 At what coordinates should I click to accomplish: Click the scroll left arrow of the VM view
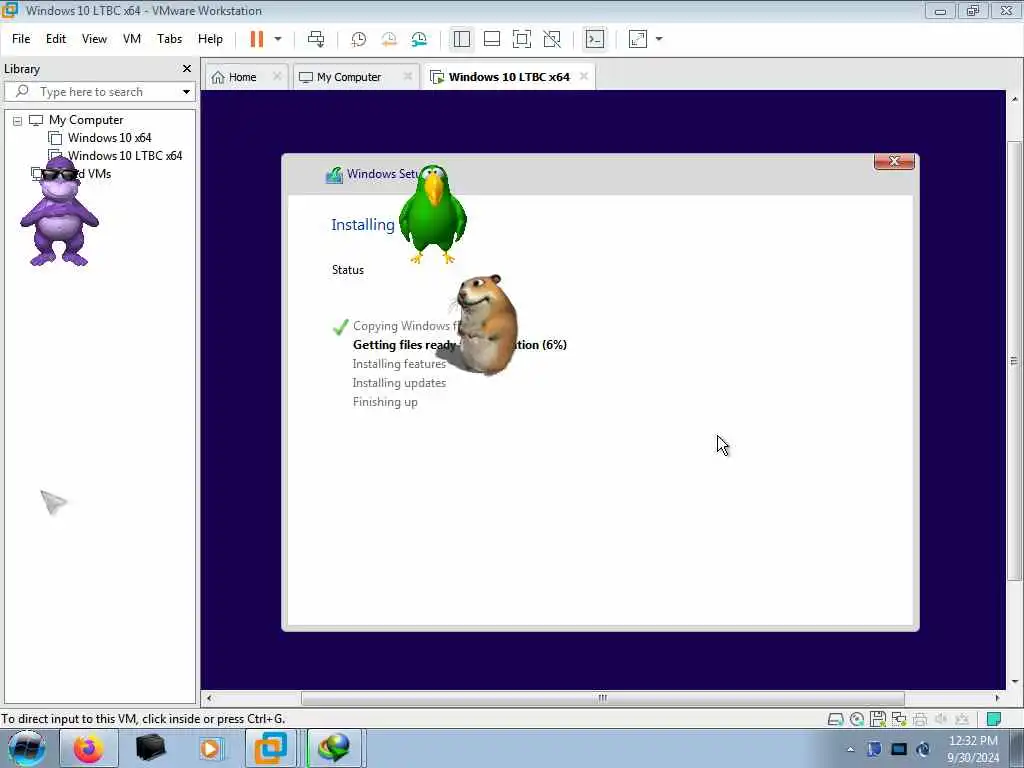209,698
